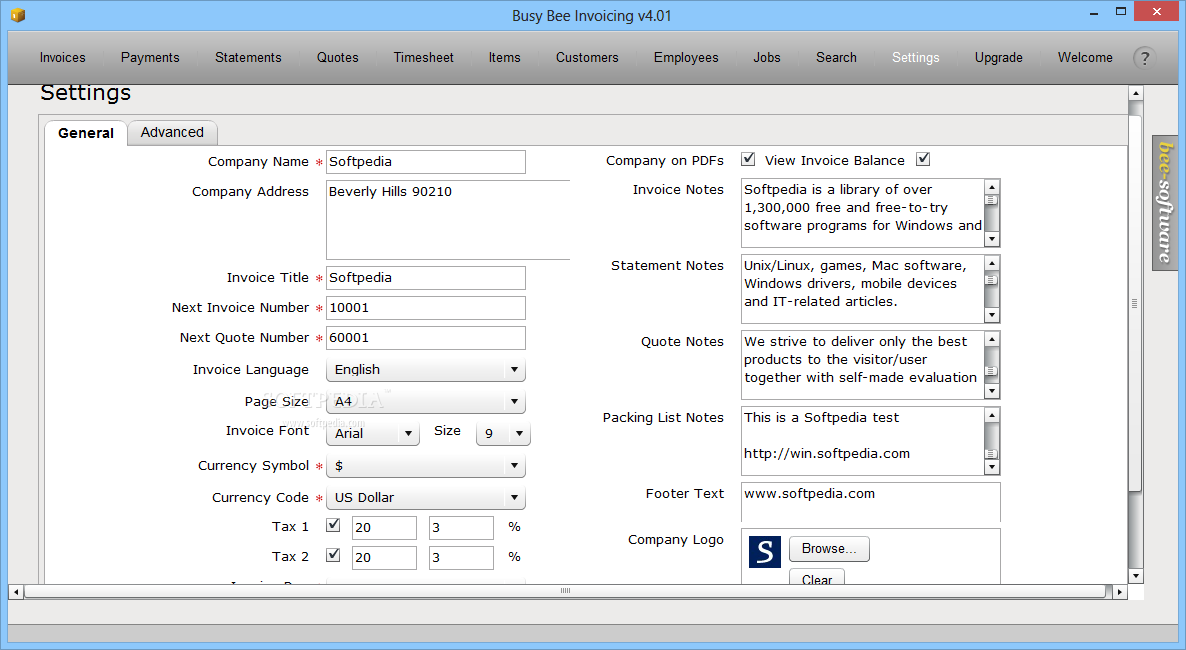Click horizontal scrollbar left arrow
Viewport: 1186px width, 650px height.
click(15, 592)
